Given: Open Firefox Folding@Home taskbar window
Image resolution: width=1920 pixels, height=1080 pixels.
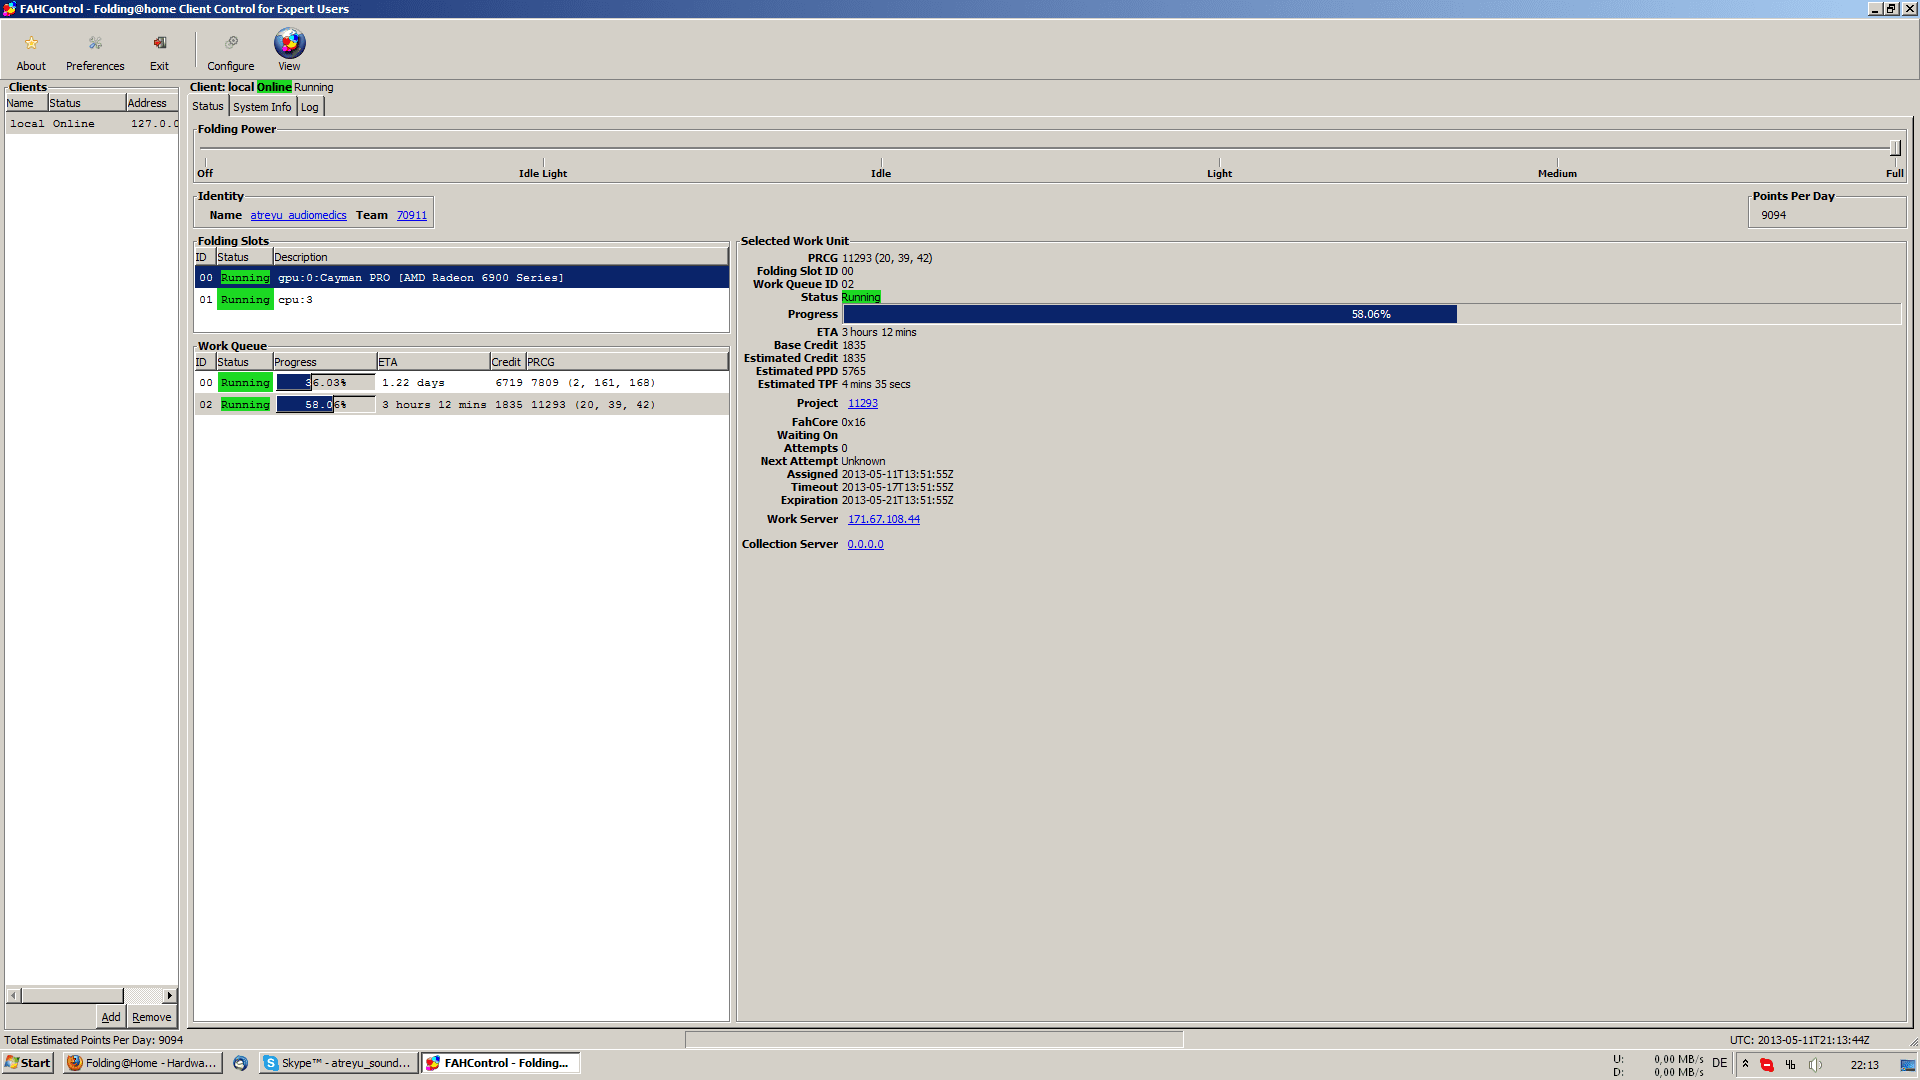Looking at the screenshot, I should [x=142, y=1063].
